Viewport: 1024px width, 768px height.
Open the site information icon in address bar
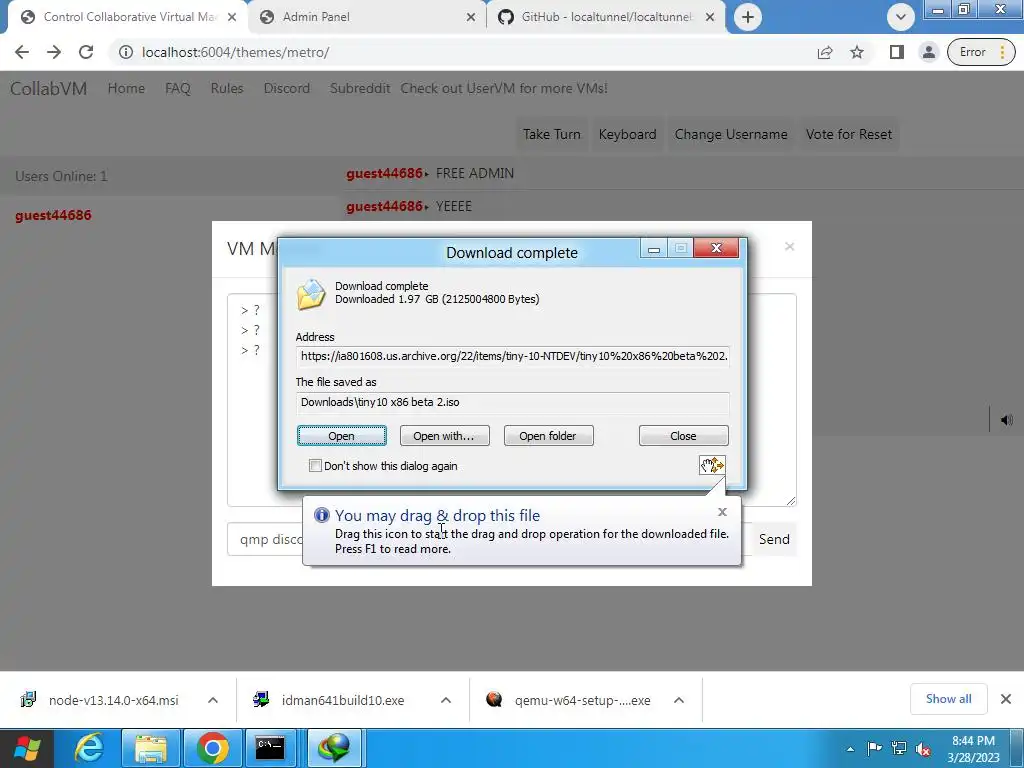tap(125, 52)
